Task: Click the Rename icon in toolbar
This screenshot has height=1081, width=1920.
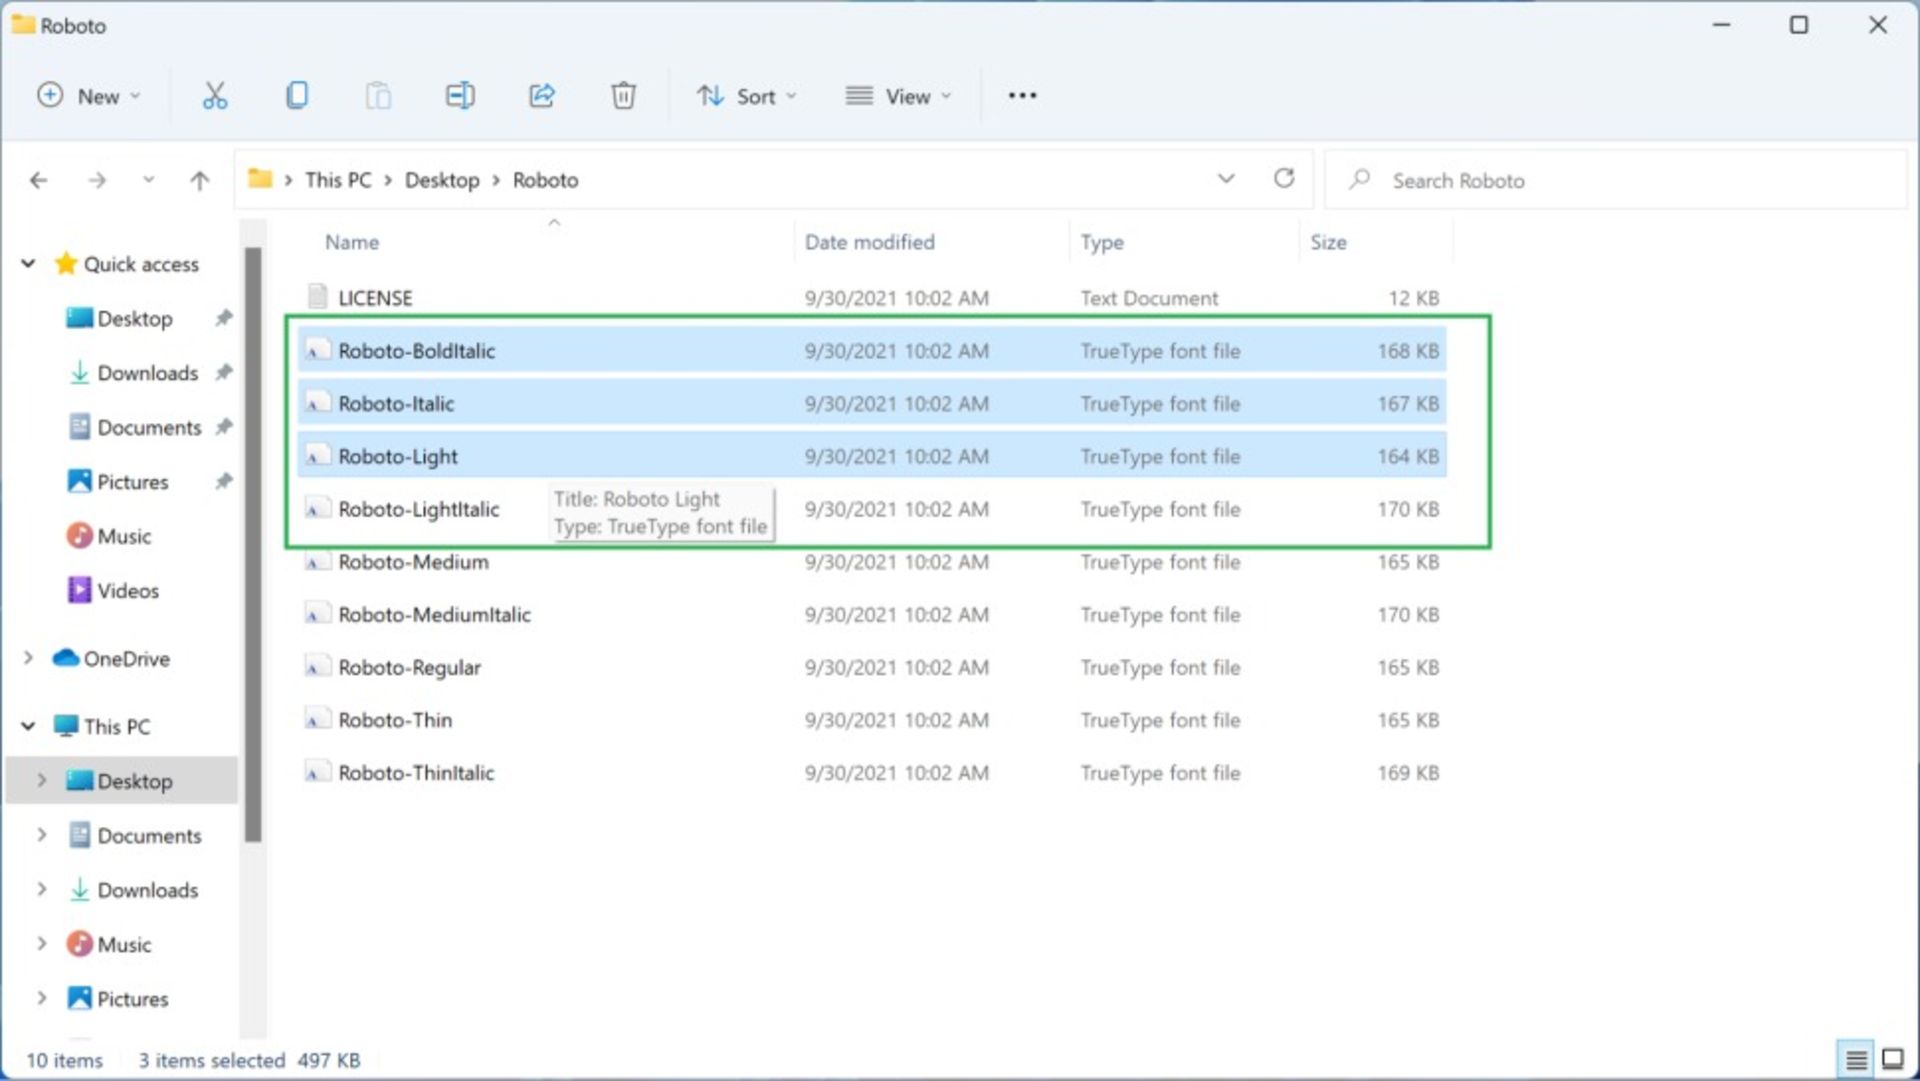Action: click(x=460, y=96)
